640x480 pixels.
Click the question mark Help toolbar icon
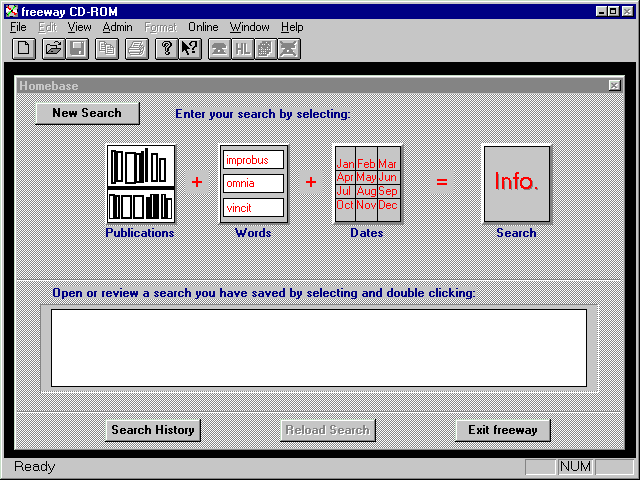[x=167, y=49]
